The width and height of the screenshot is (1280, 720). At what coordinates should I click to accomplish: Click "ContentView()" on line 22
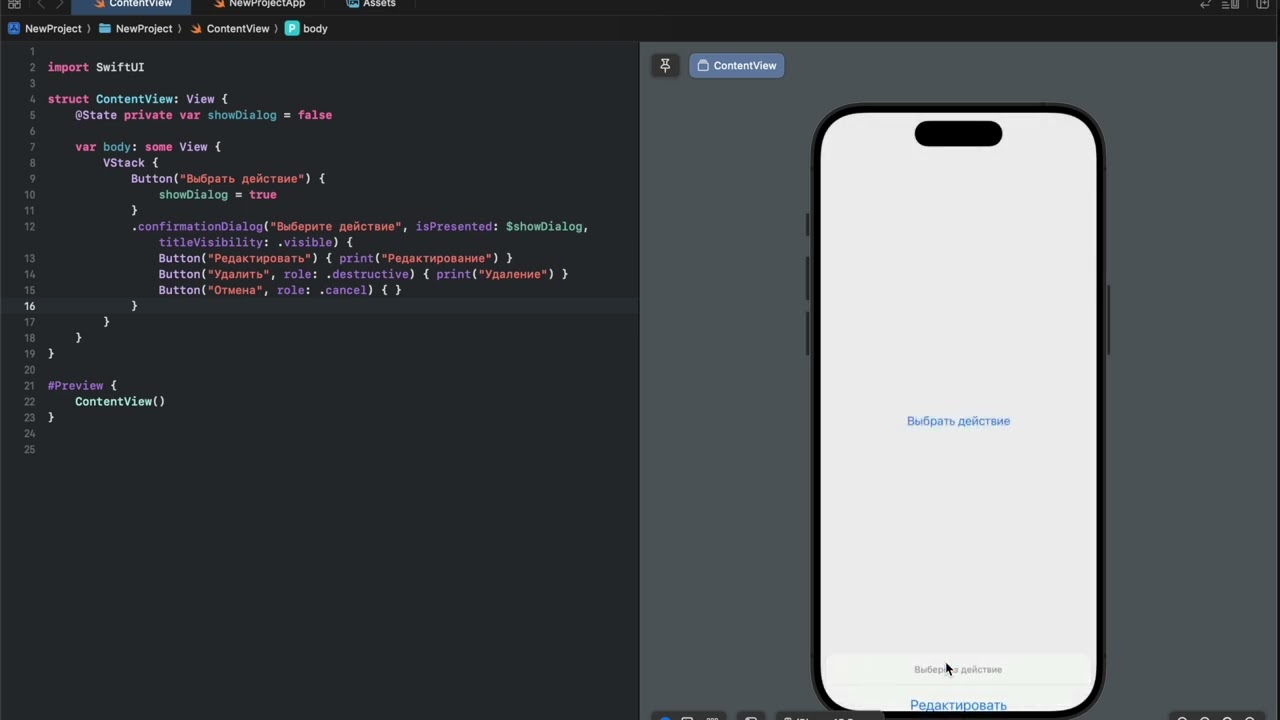(x=120, y=402)
